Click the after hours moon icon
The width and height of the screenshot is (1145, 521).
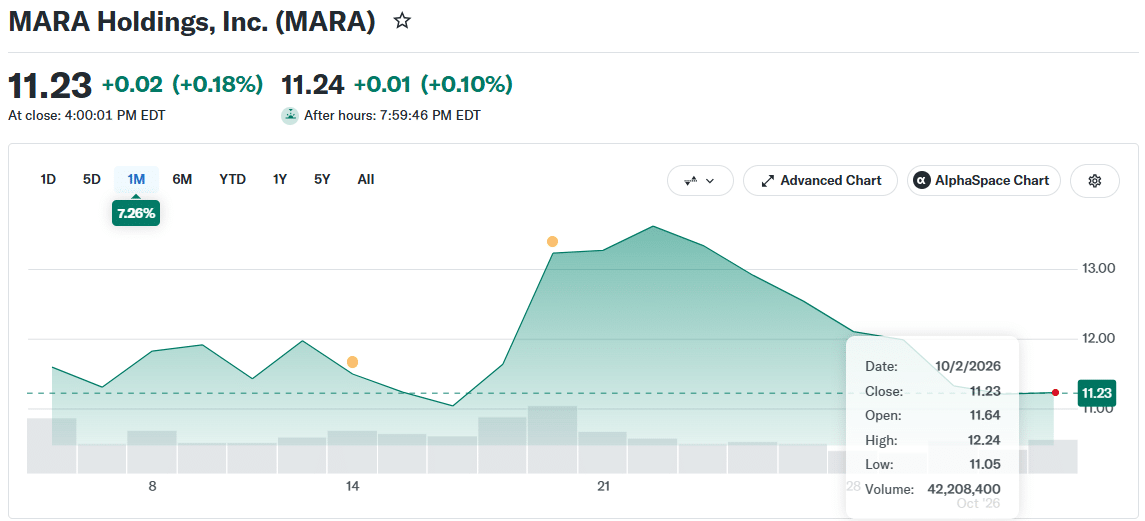290,115
